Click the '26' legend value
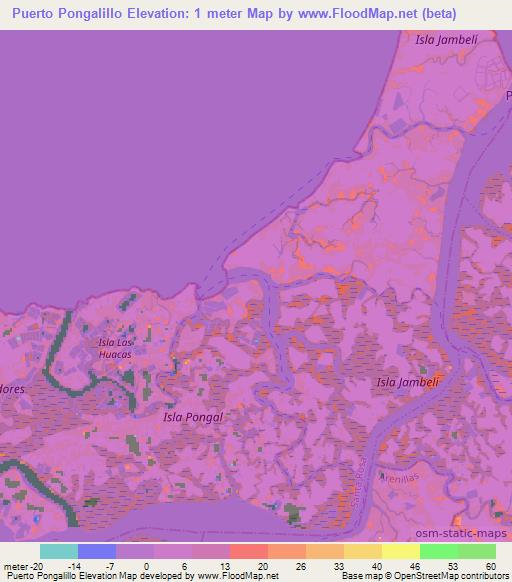The image size is (512, 582). point(301,567)
